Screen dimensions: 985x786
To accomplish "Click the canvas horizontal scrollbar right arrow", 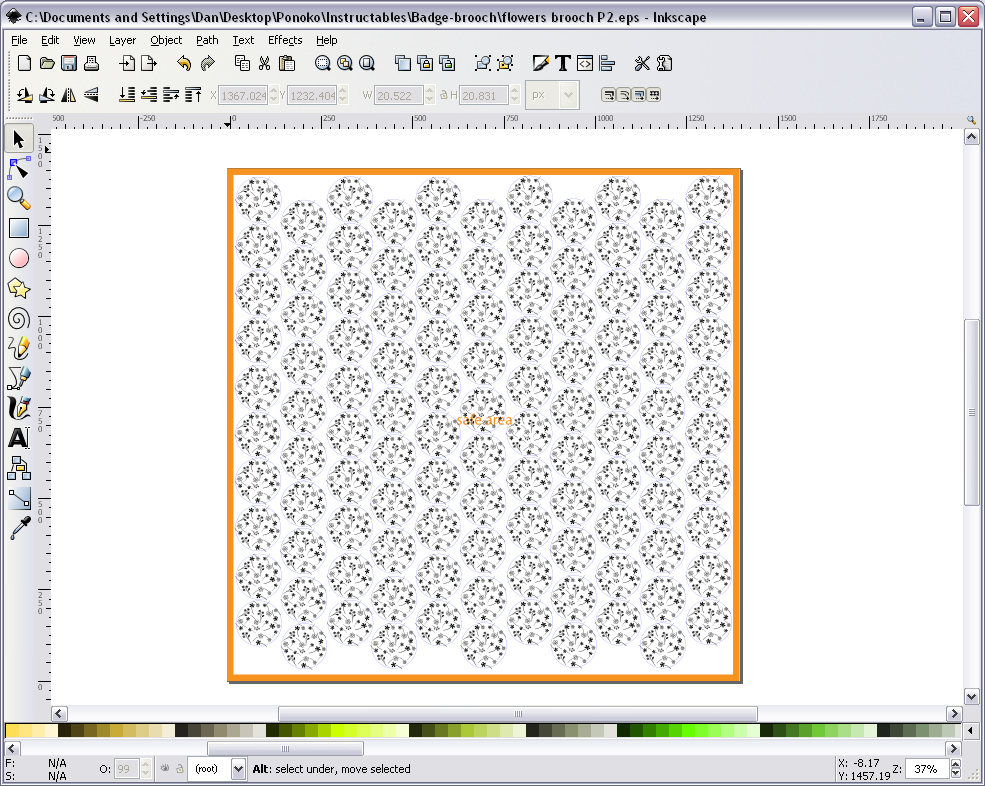I will [x=954, y=714].
